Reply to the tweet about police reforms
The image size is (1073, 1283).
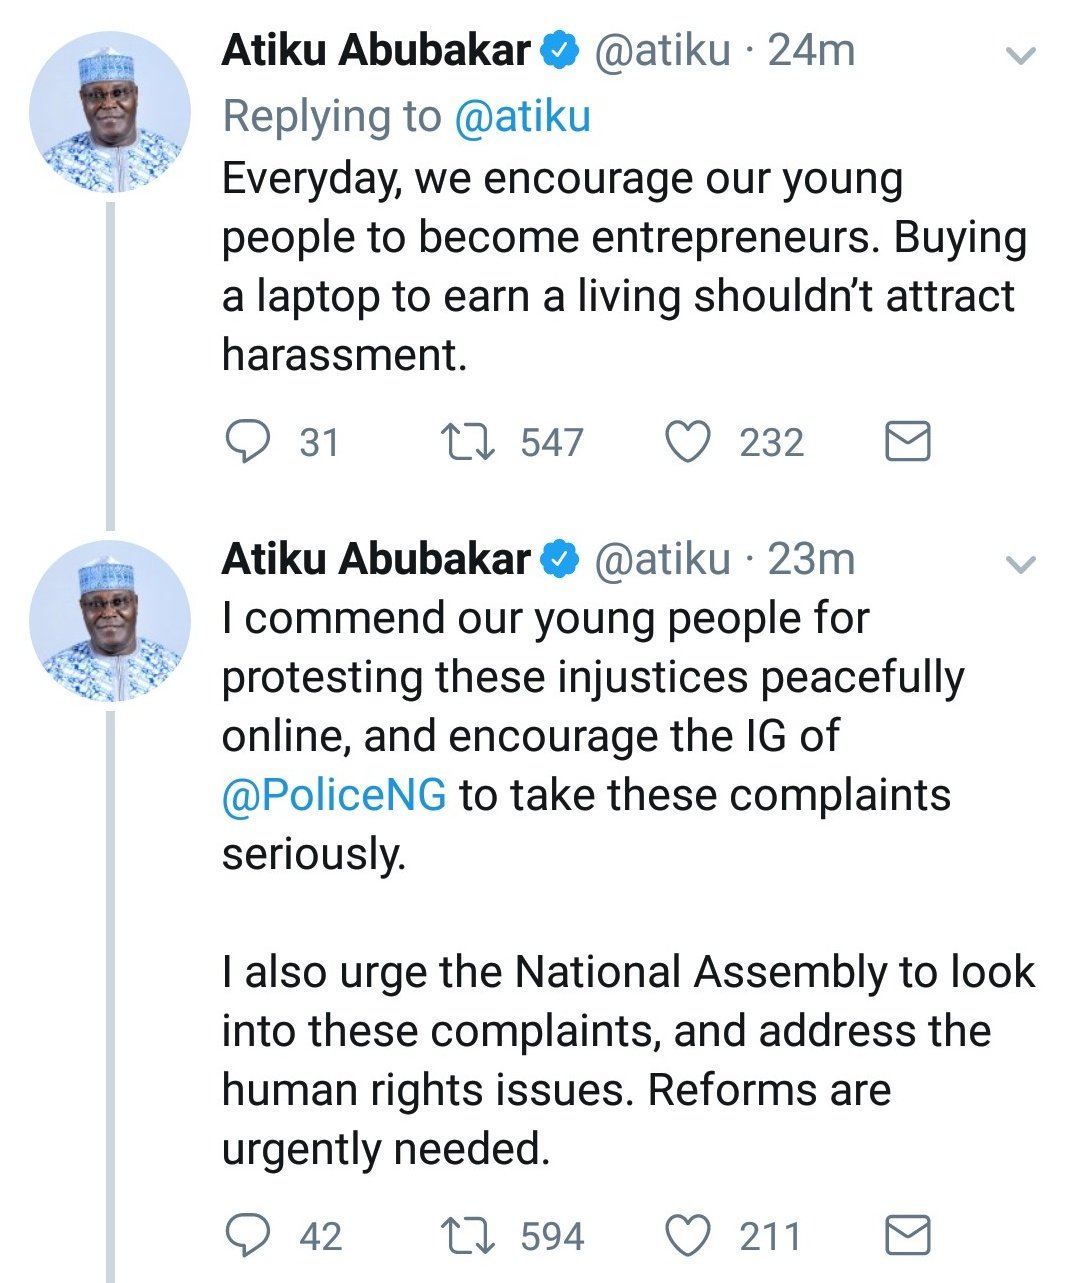point(247,1236)
